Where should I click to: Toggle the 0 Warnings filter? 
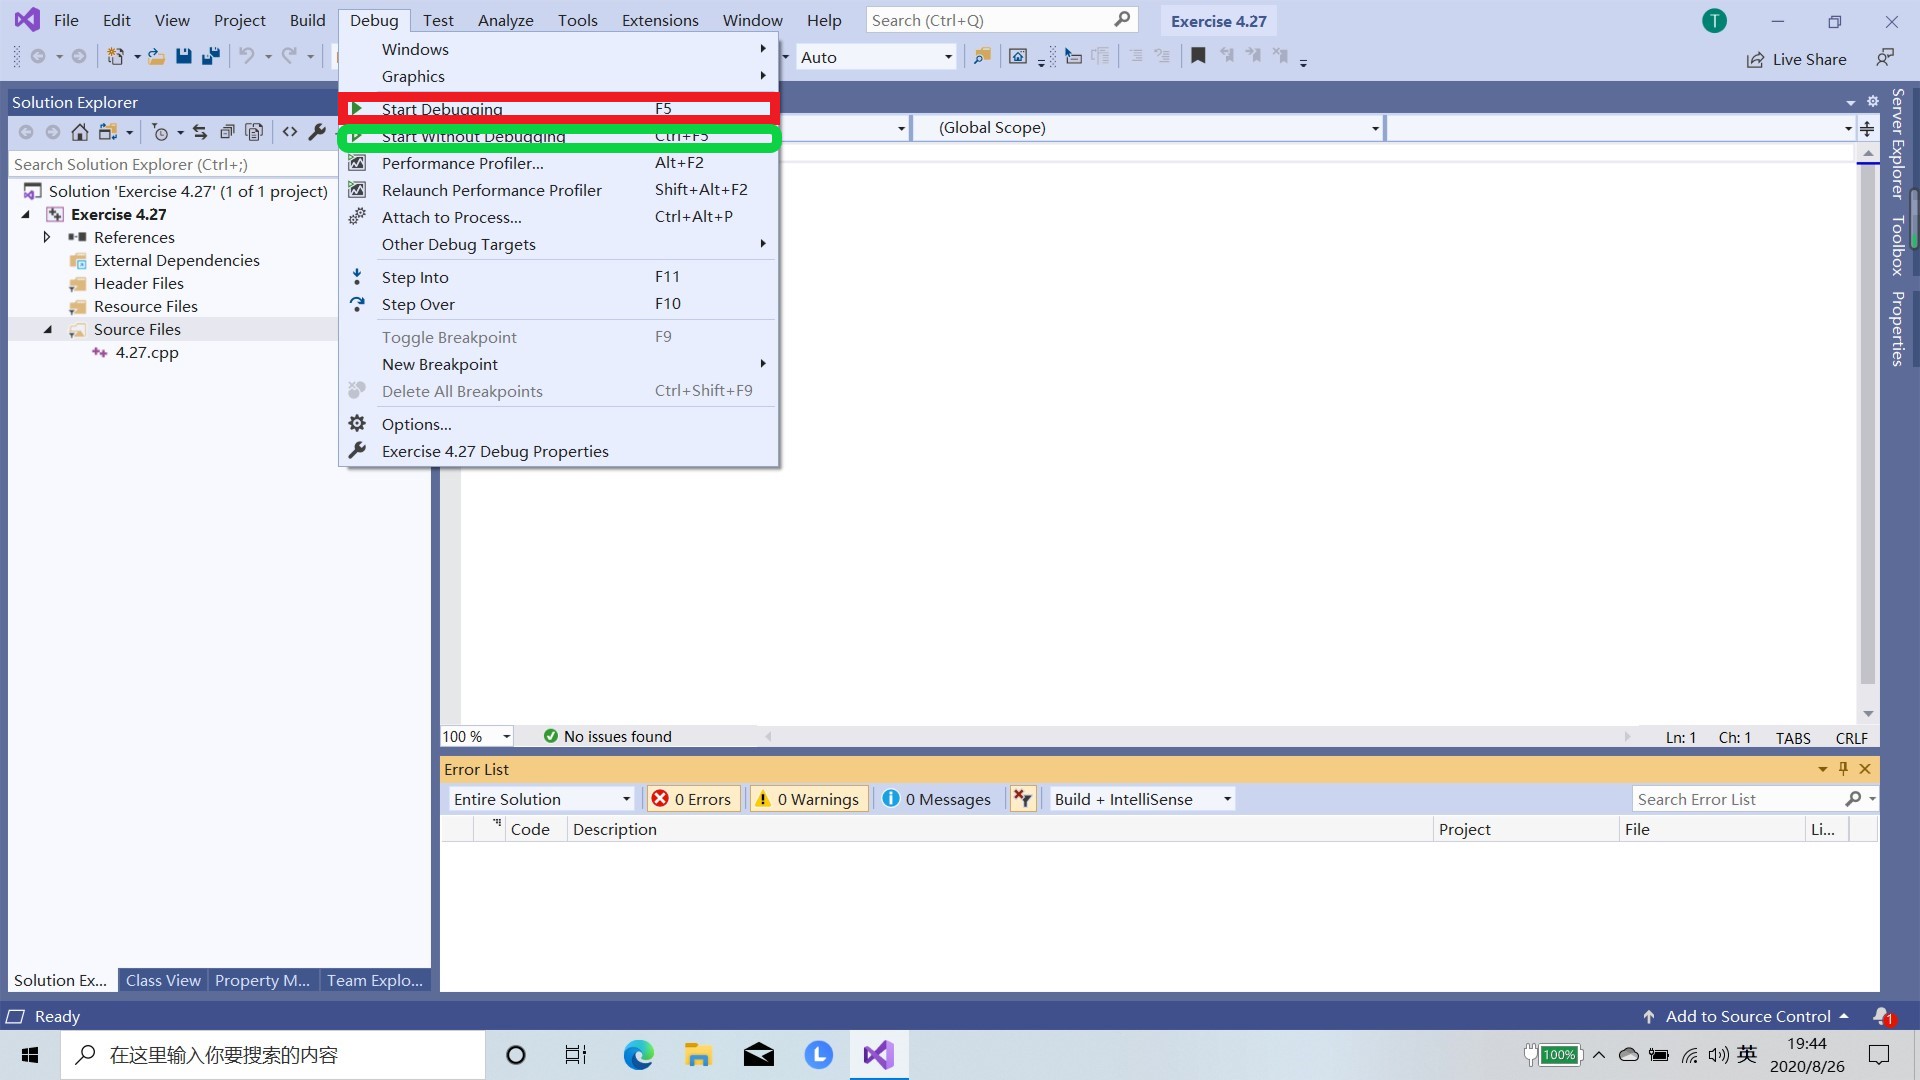[x=808, y=798]
